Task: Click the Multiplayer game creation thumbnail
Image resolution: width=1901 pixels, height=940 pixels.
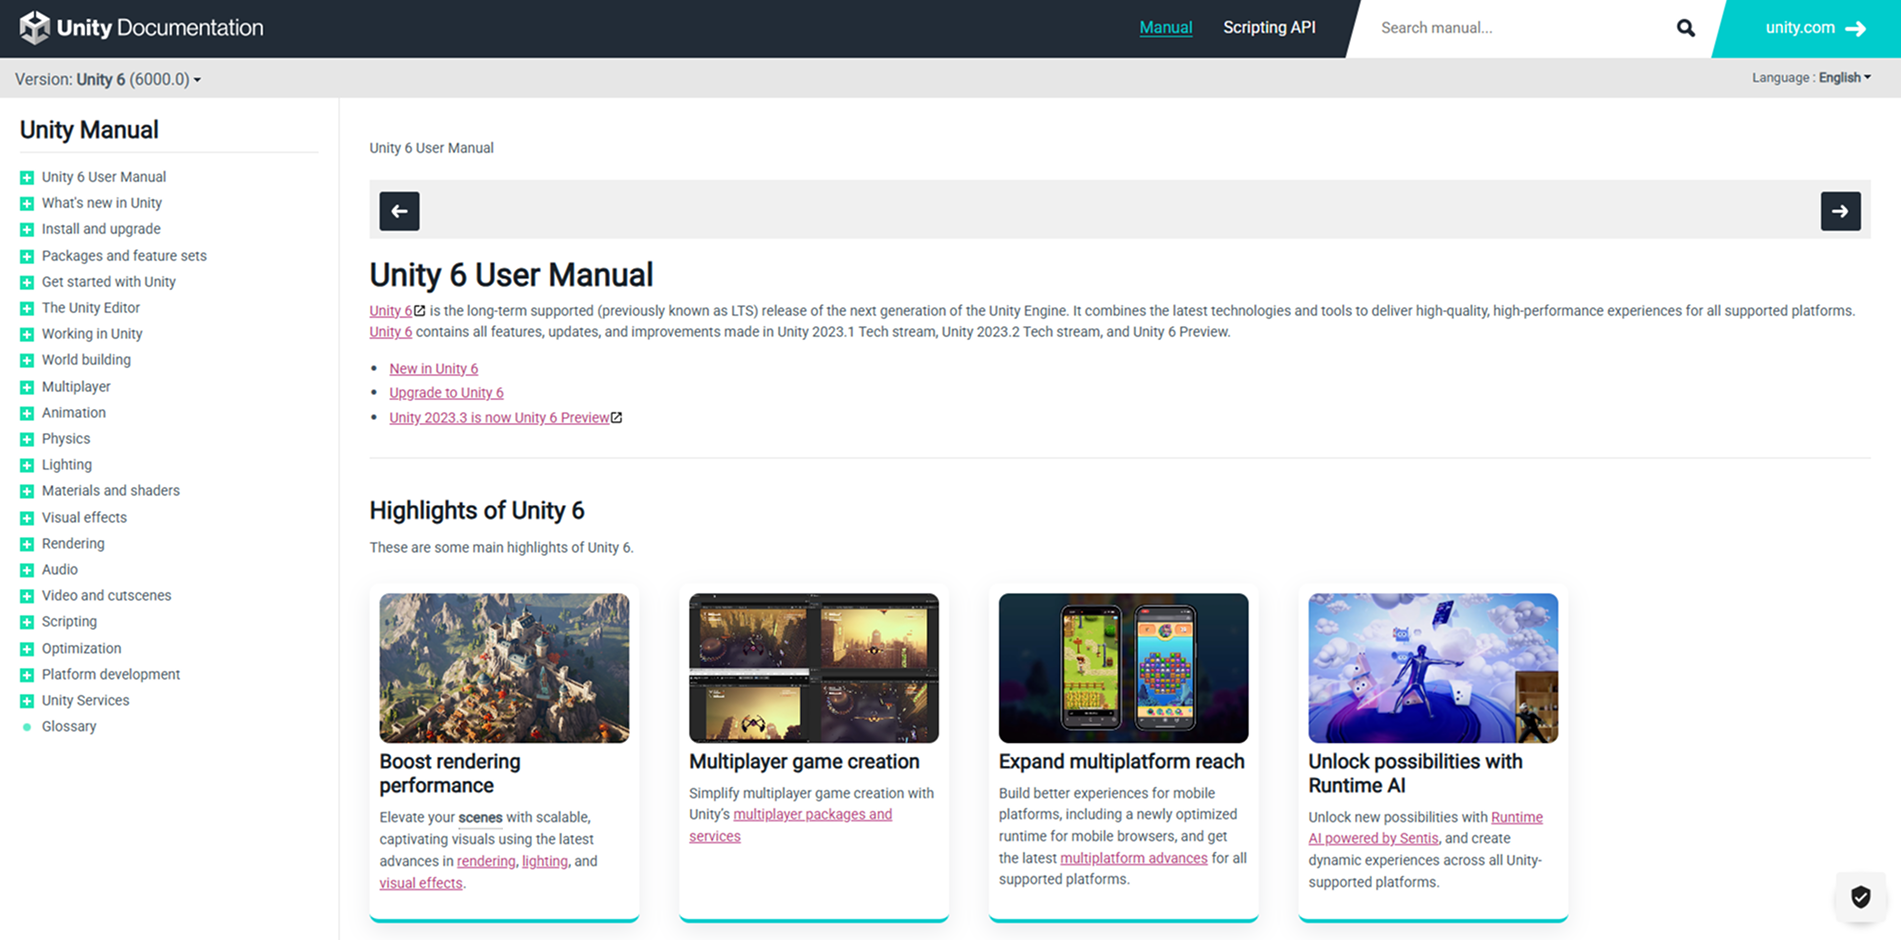Action: point(814,668)
